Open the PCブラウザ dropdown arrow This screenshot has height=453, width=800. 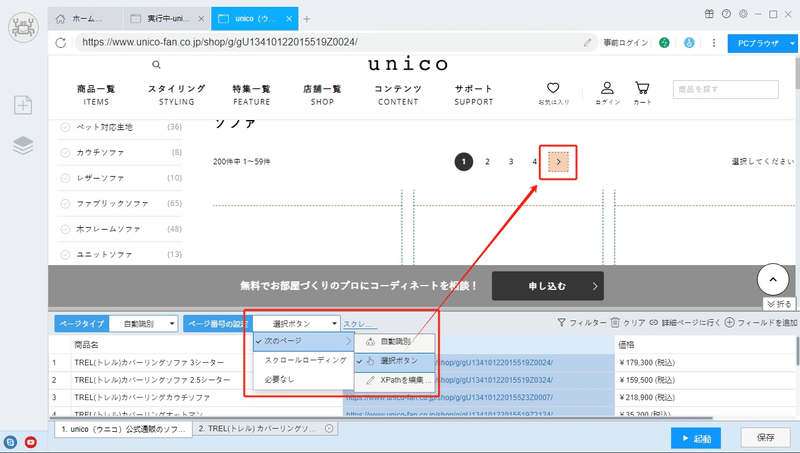point(792,44)
